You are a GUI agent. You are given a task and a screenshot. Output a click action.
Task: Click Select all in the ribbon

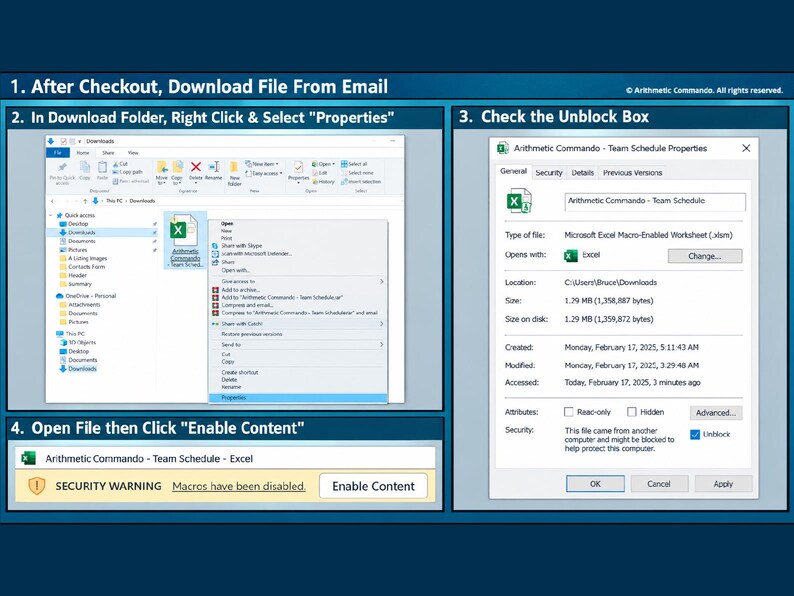pyautogui.click(x=354, y=164)
